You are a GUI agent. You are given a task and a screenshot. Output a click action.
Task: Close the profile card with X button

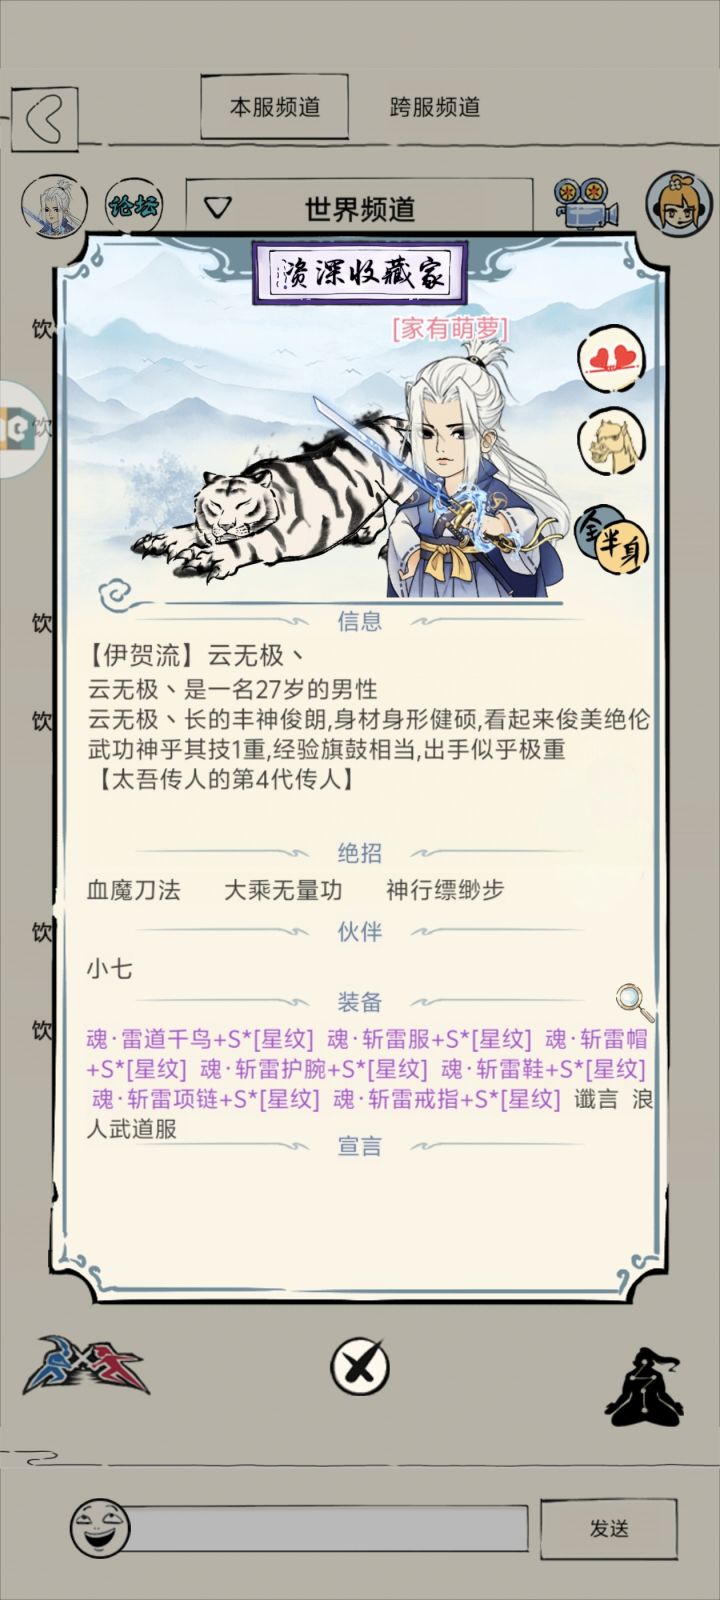pyautogui.click(x=359, y=1366)
